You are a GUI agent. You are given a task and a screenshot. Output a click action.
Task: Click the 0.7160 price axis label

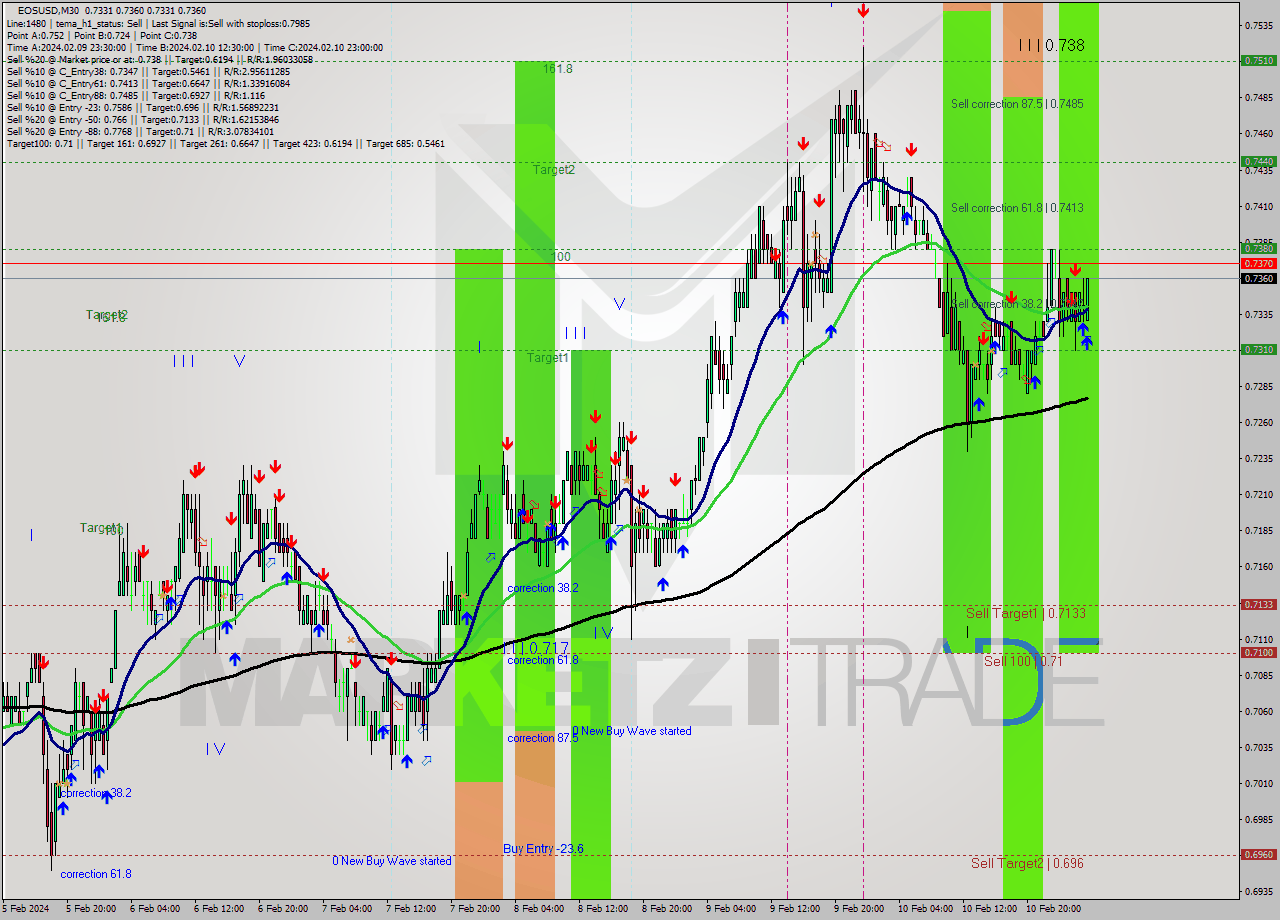(x=1257, y=566)
